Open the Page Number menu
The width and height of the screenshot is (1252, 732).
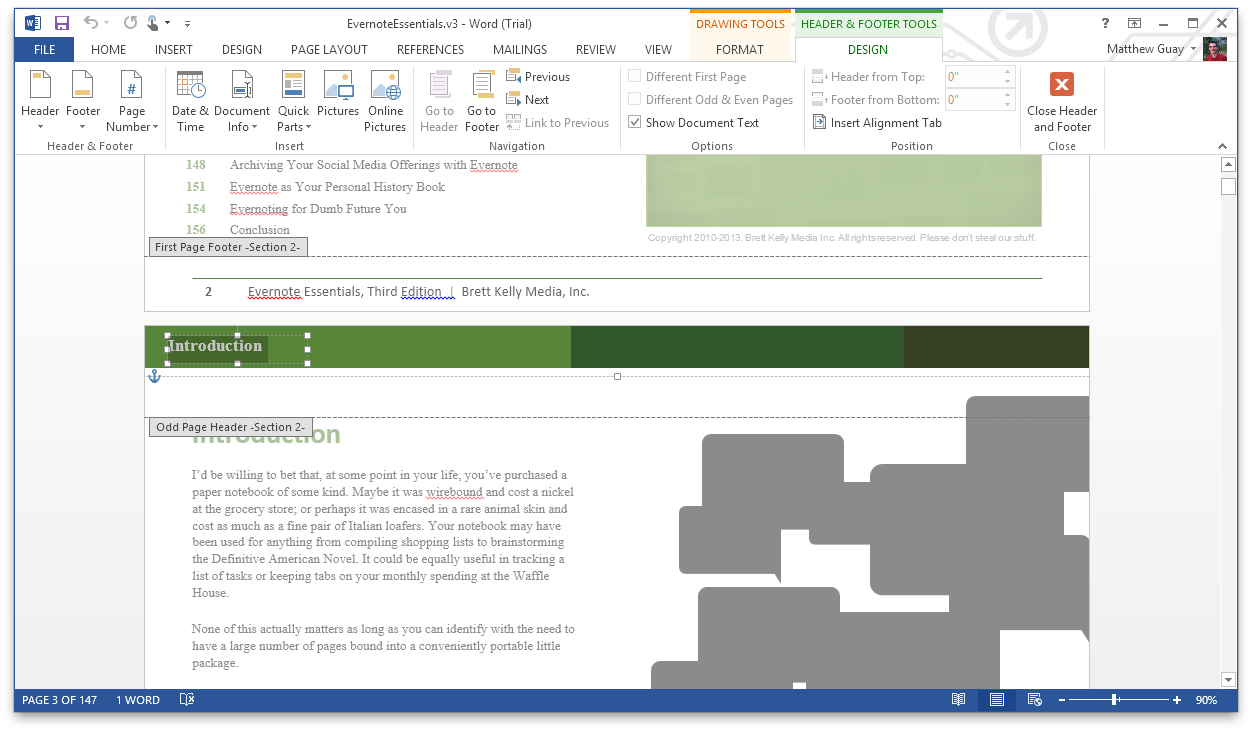[132, 101]
